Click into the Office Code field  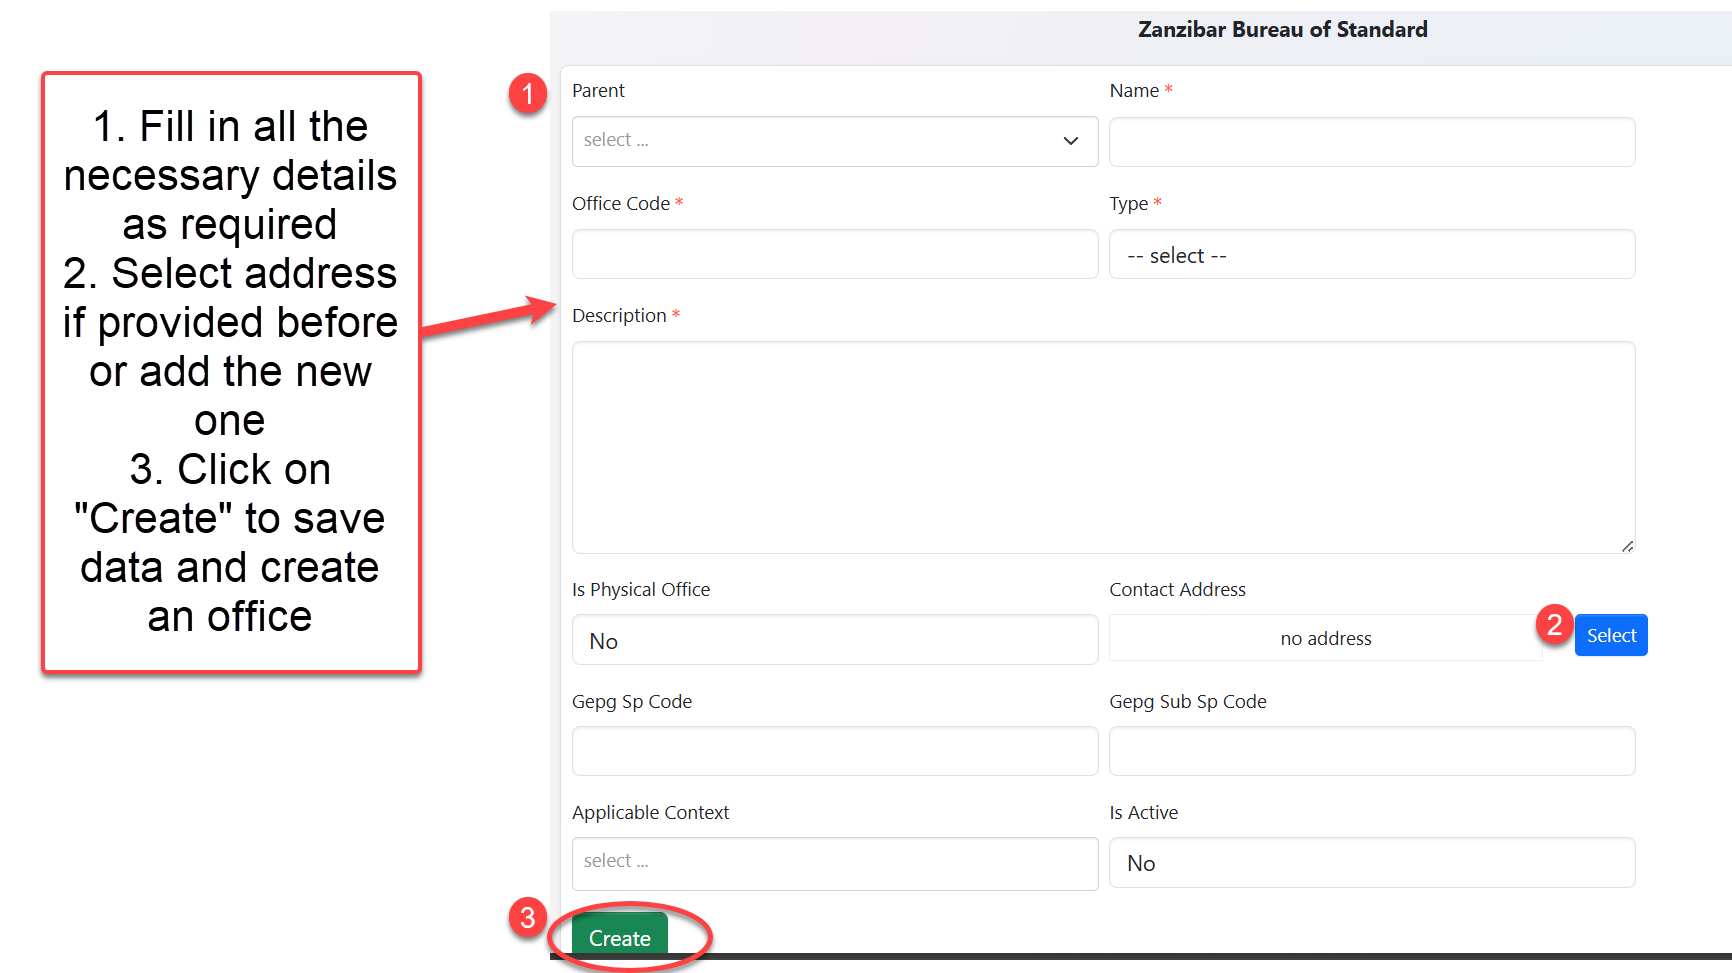click(x=834, y=255)
